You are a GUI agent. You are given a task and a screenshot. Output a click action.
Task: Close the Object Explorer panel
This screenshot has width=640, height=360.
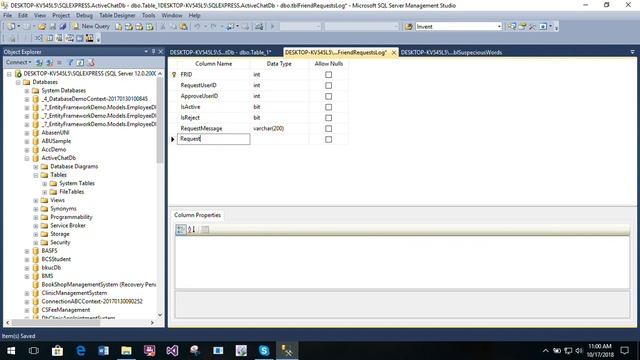[160, 51]
